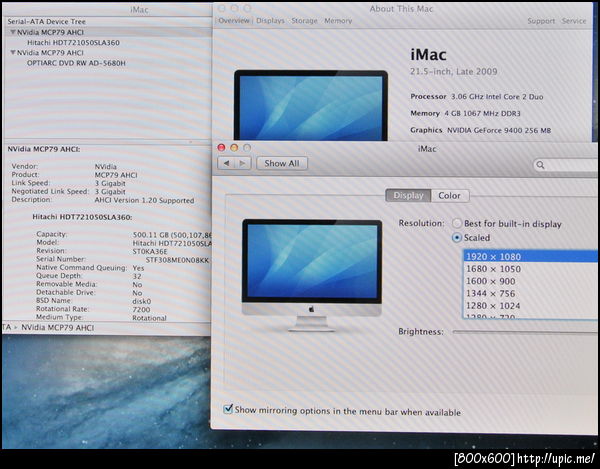Click the BSD Name value disk0
600x469 pixels.
142,301
